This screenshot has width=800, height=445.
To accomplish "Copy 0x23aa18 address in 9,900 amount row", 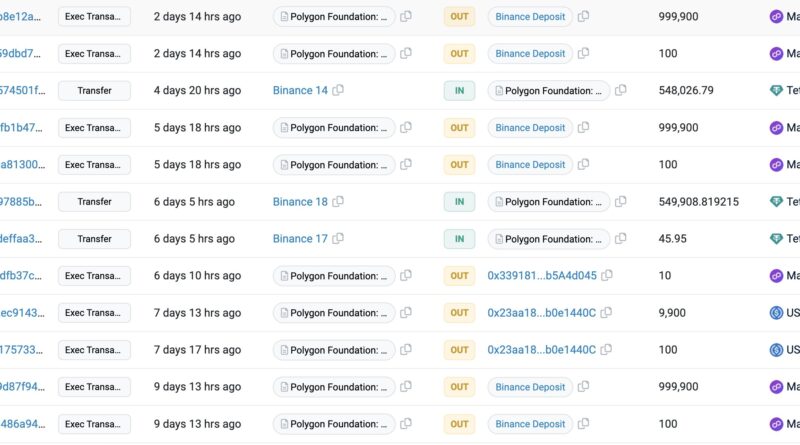I will [x=606, y=313].
